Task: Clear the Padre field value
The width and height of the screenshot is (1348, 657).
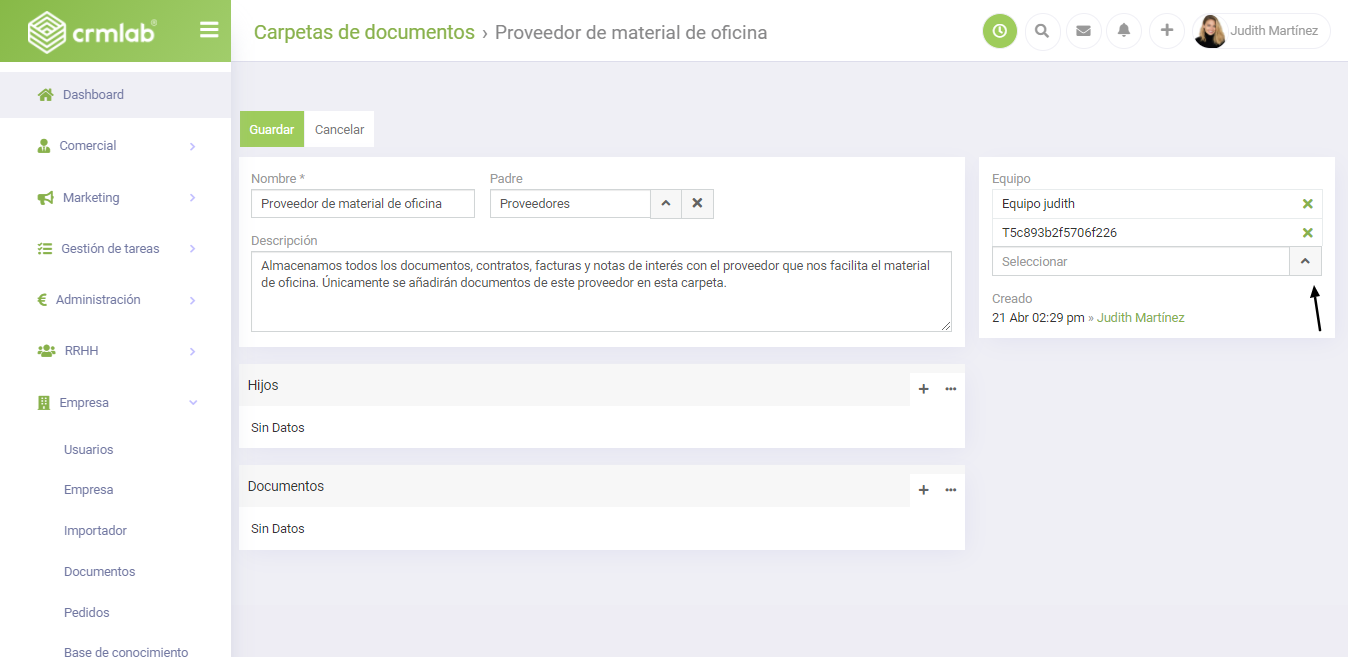Action: pyautogui.click(x=697, y=204)
